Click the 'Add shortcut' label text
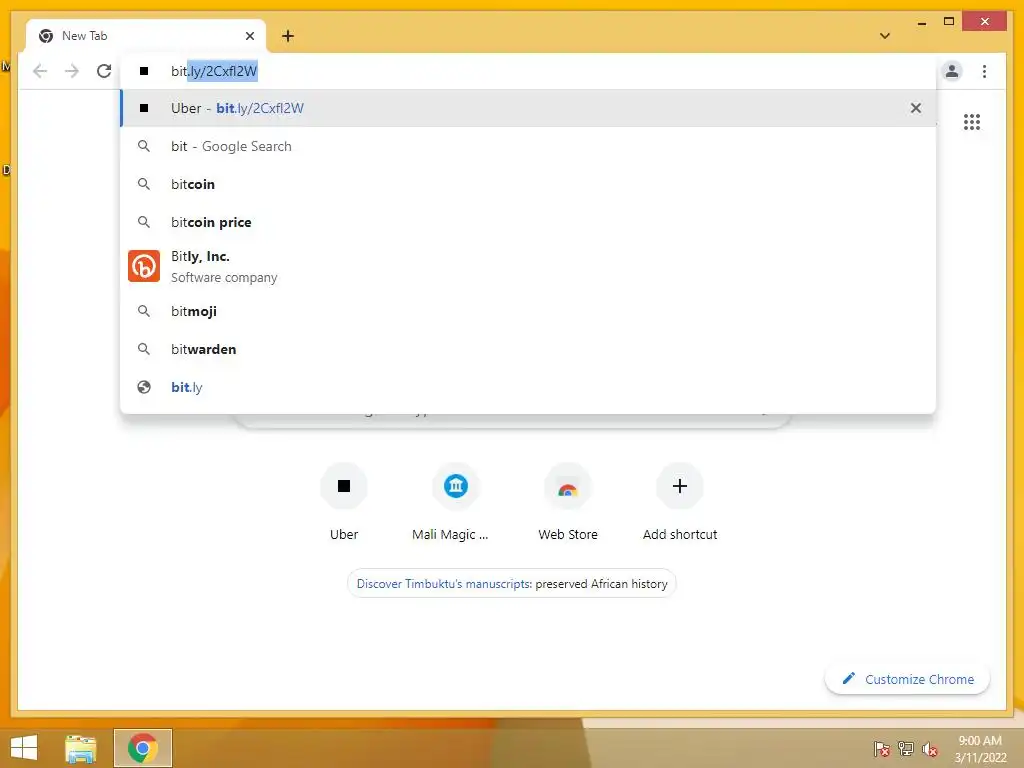The height and width of the screenshot is (768, 1024). [x=680, y=534]
